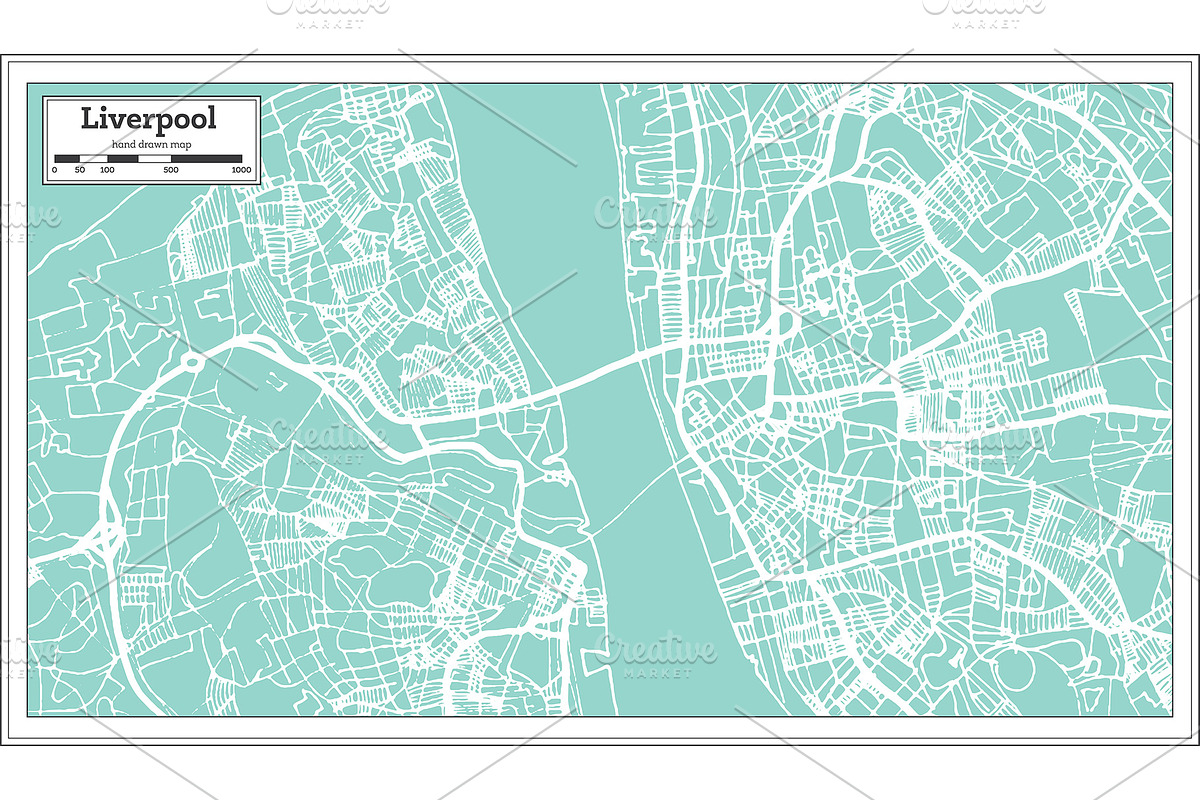Select the "1000" scale label

click(x=241, y=170)
